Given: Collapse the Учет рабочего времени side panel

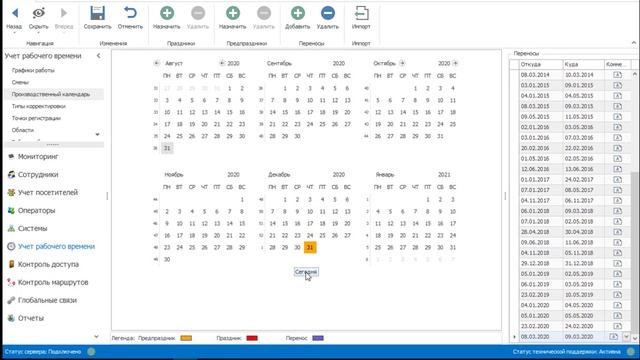Looking at the screenshot, I should (x=98, y=56).
